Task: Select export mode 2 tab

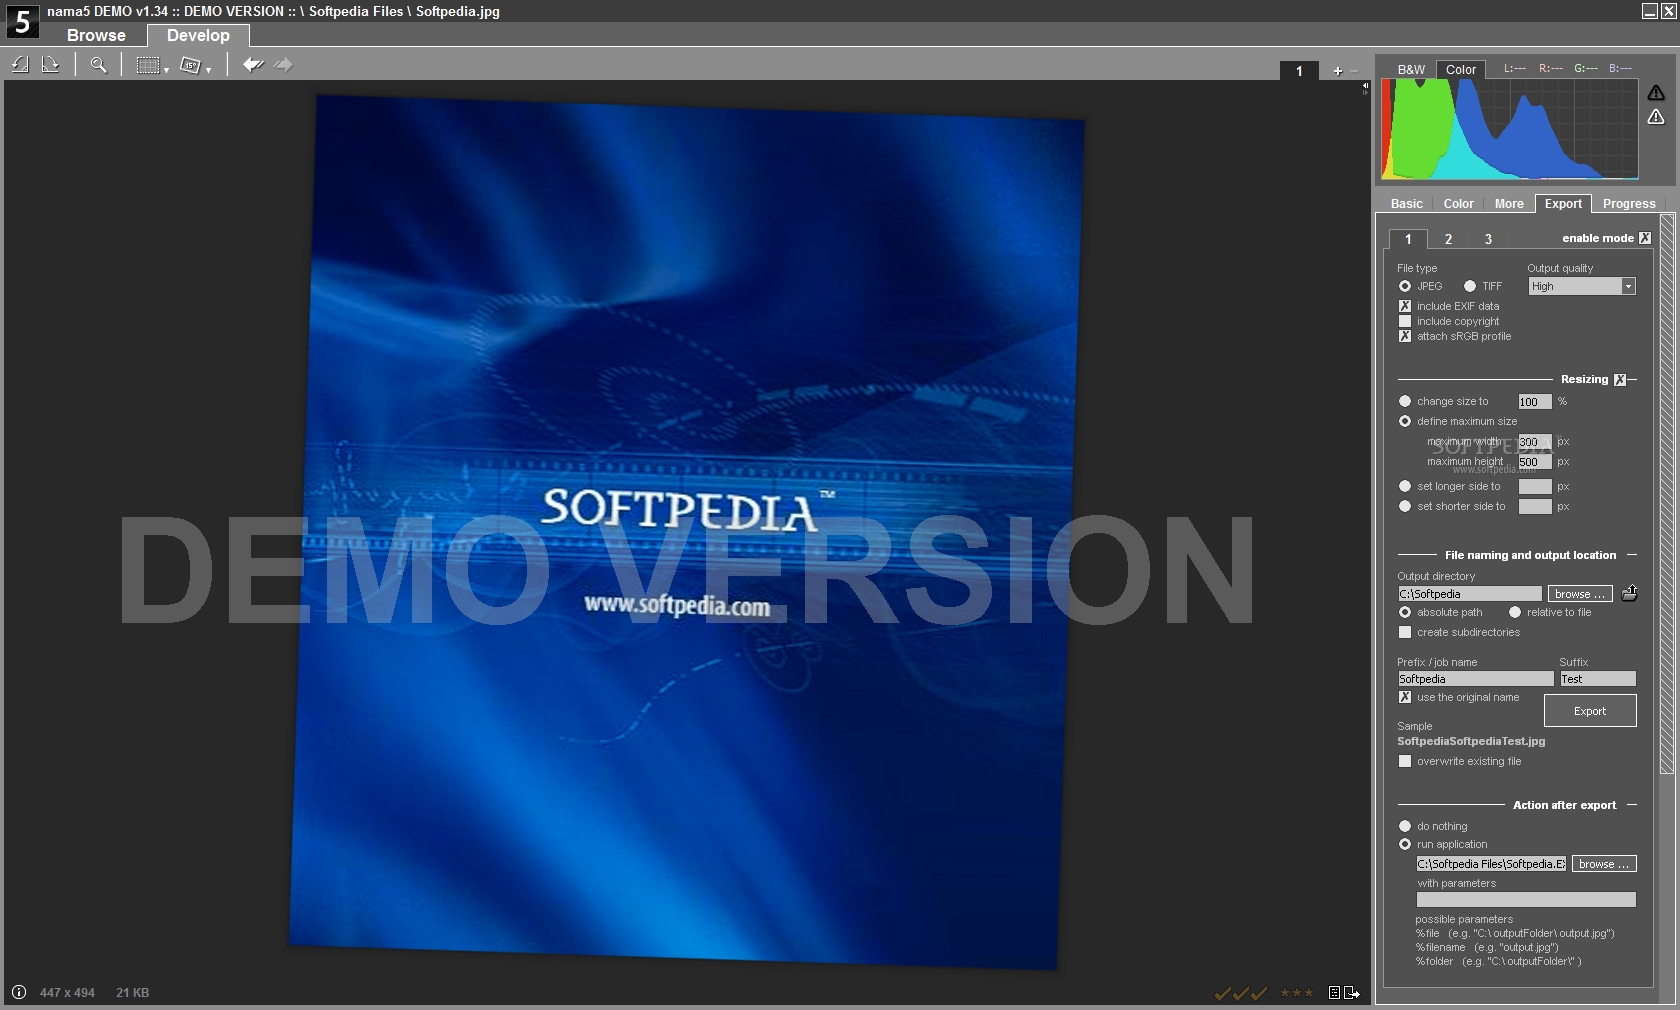Action: click(x=1448, y=239)
